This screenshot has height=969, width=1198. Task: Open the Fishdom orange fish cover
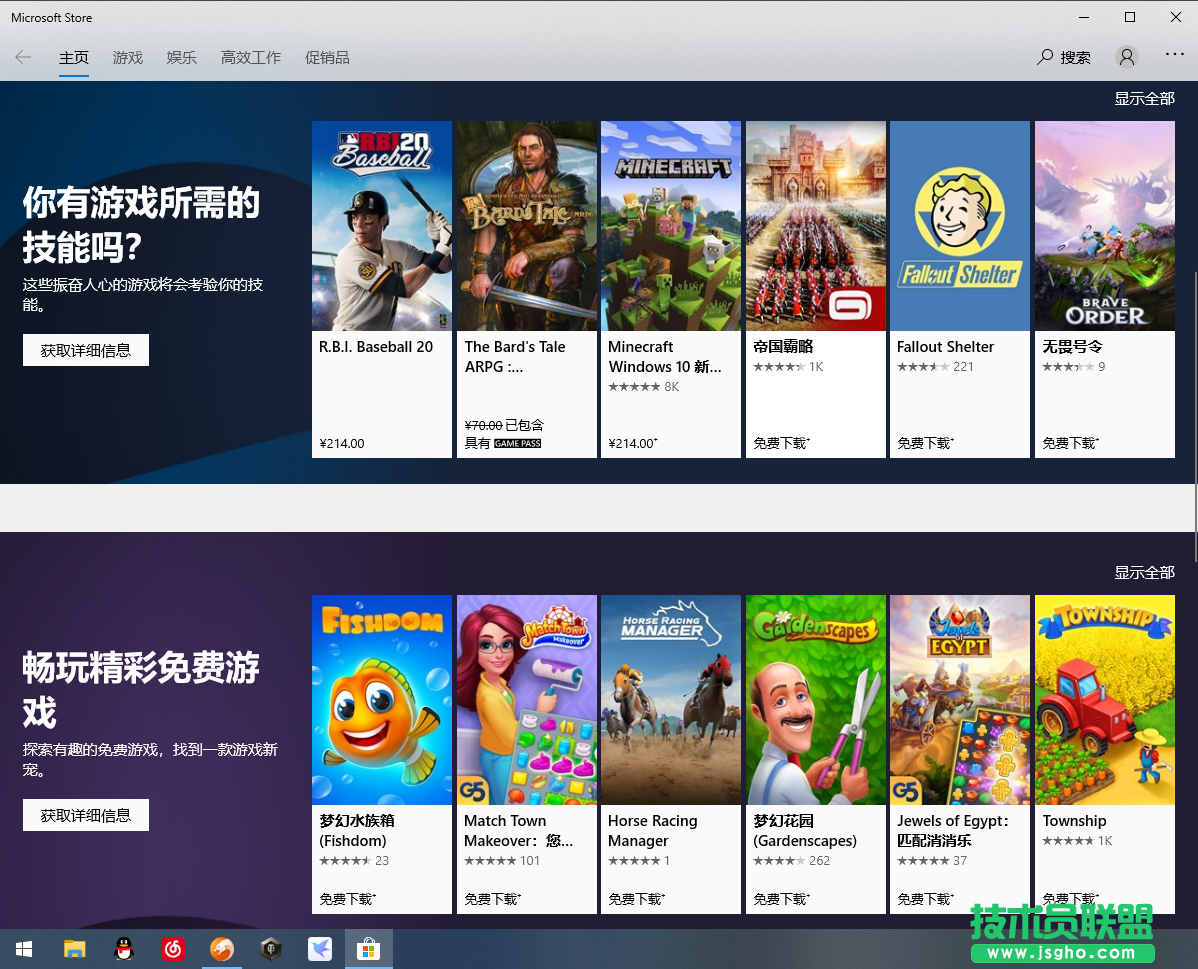pyautogui.click(x=382, y=700)
